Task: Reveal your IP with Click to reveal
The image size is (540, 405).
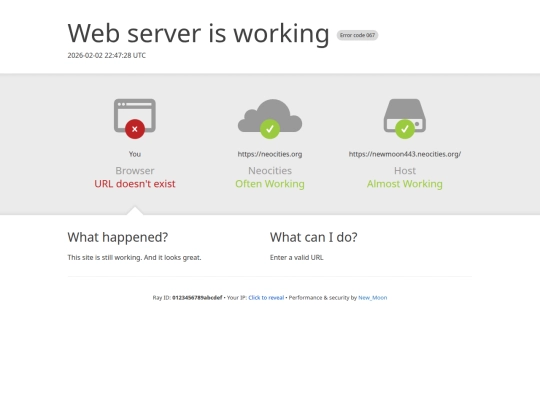Action: coord(266,298)
